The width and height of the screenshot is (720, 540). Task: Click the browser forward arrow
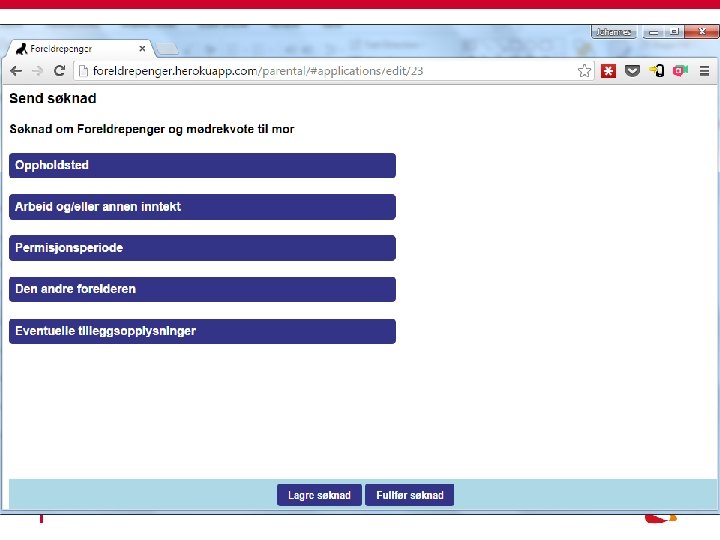tap(38, 71)
